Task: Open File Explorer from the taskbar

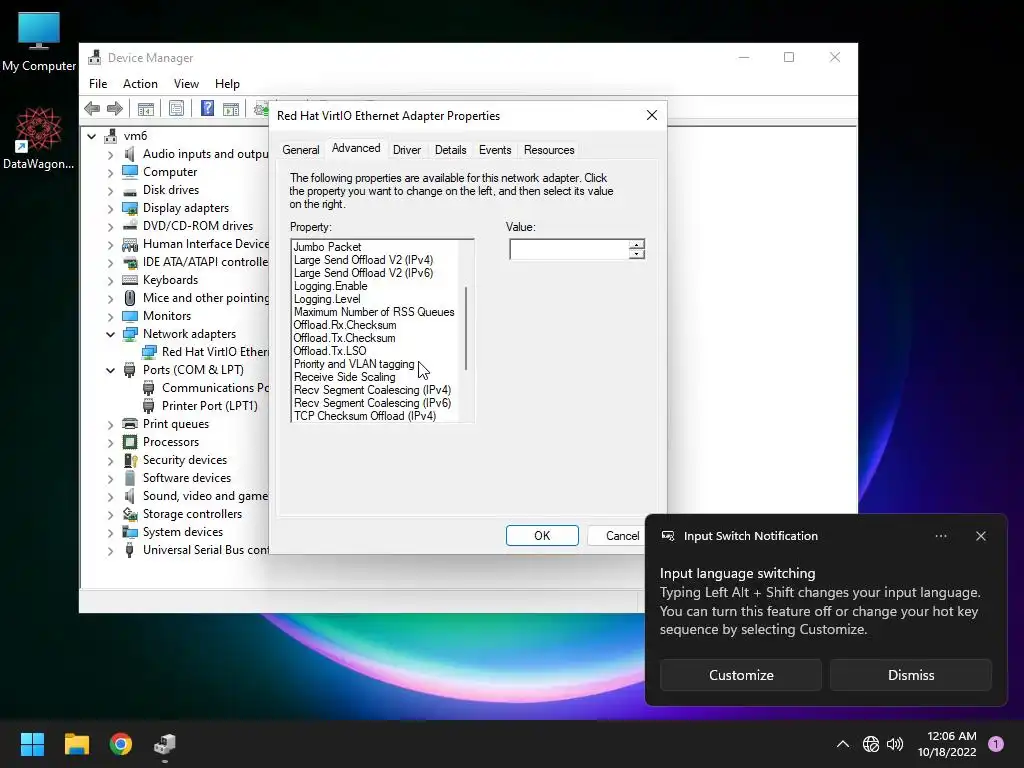Action: pyautogui.click(x=76, y=744)
